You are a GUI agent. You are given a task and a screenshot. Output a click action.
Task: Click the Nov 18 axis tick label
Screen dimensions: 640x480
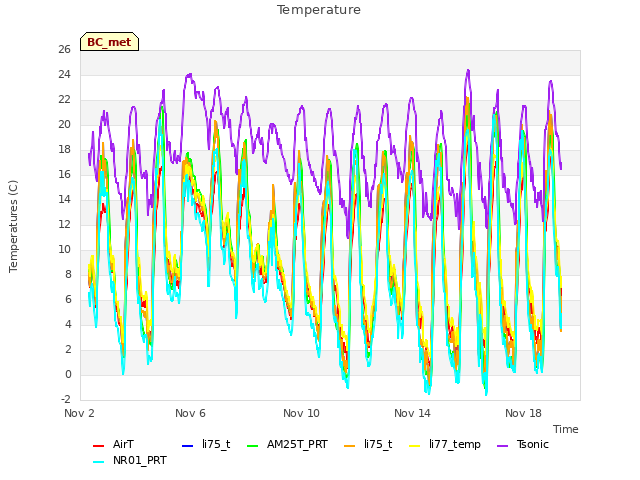click(x=523, y=413)
